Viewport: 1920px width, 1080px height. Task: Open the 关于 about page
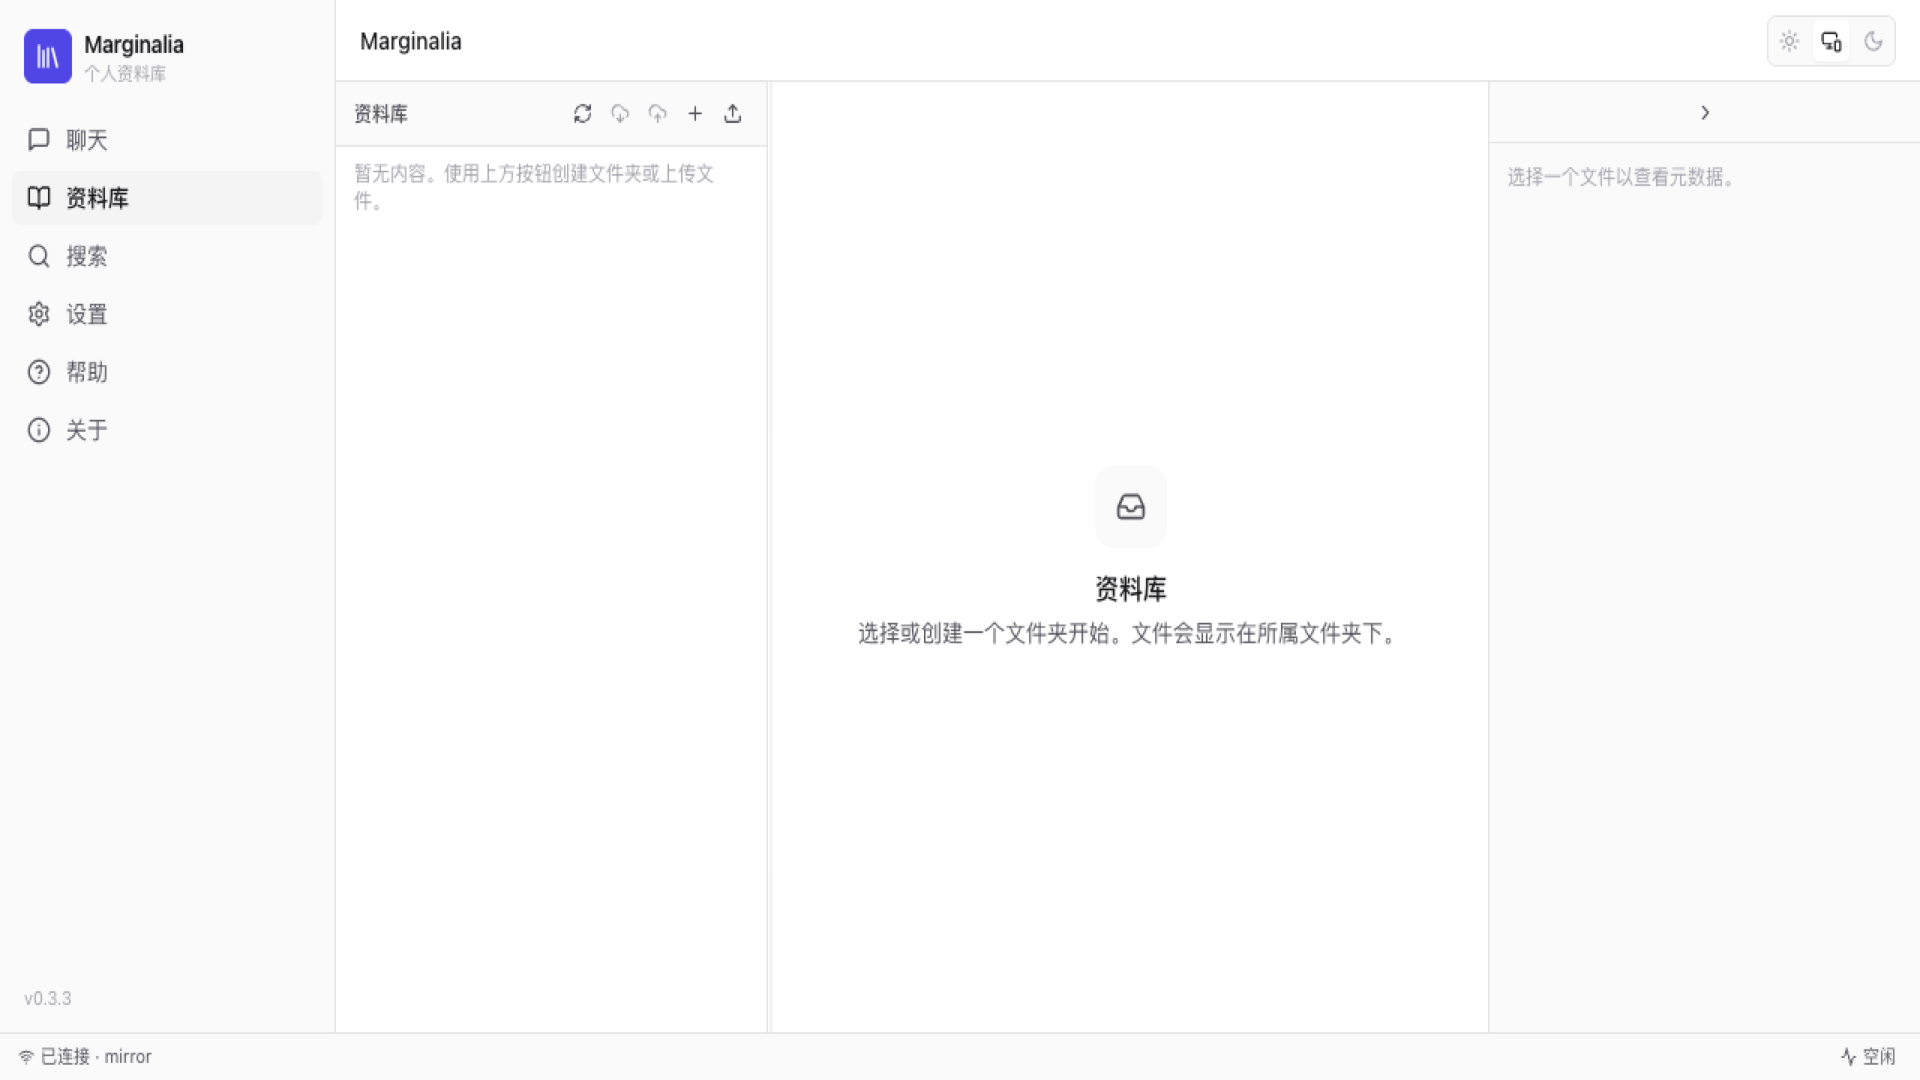point(167,430)
